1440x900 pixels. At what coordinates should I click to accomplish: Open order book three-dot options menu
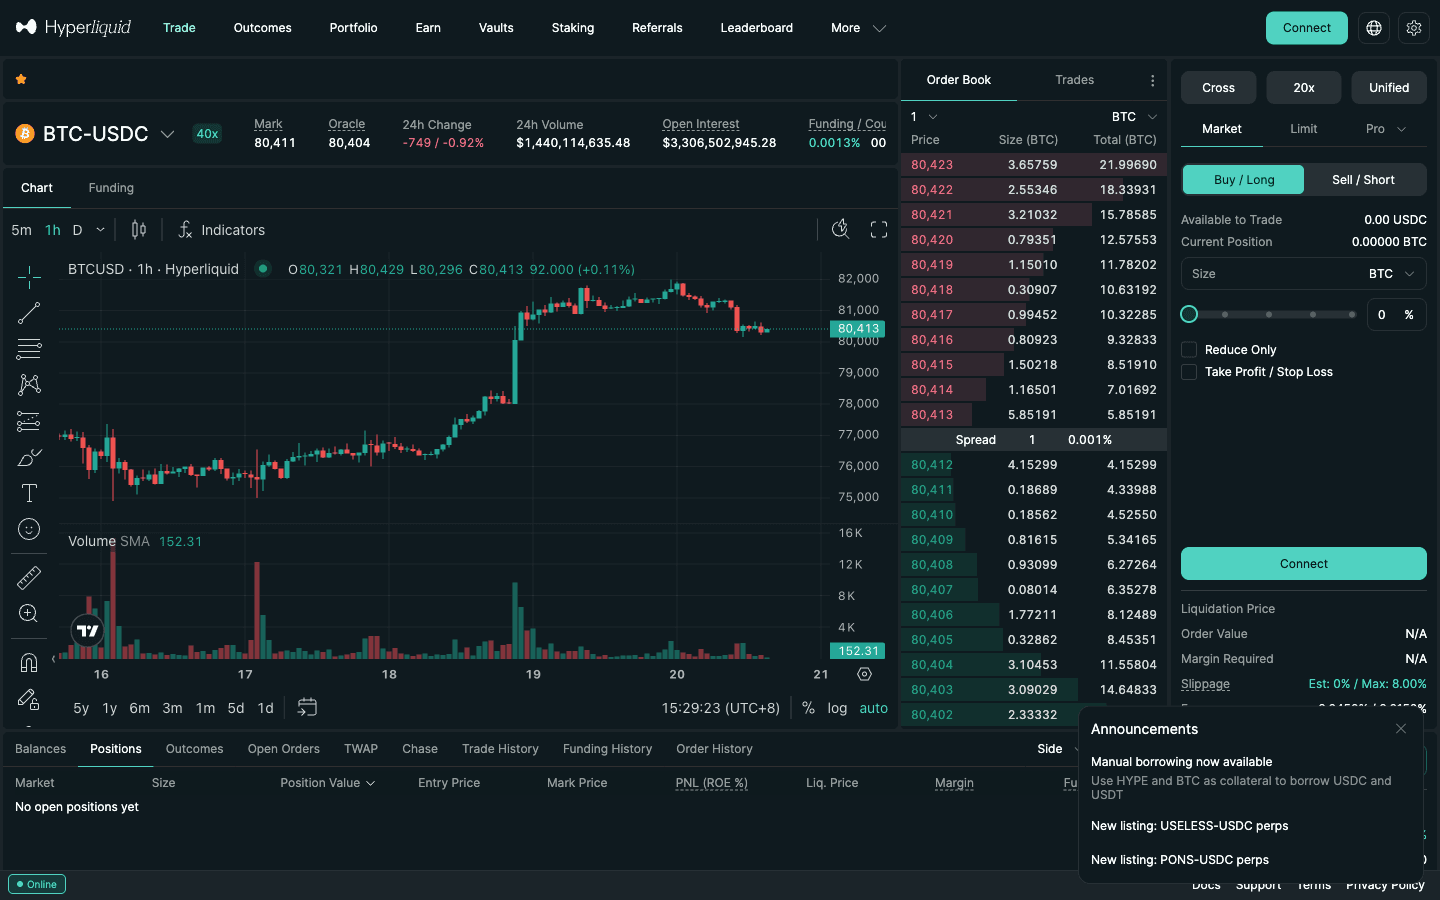[1152, 80]
